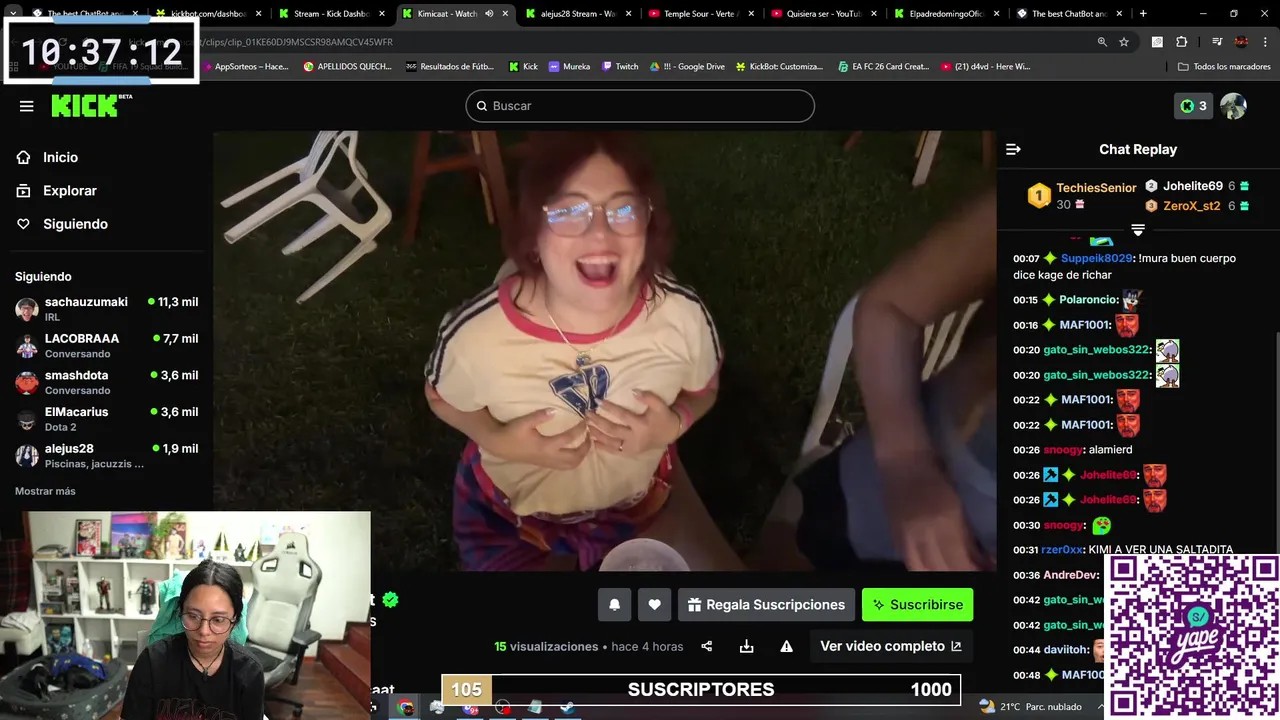1280x720 pixels.
Task: Click Polaroncio username in chat
Action: (x=1088, y=300)
